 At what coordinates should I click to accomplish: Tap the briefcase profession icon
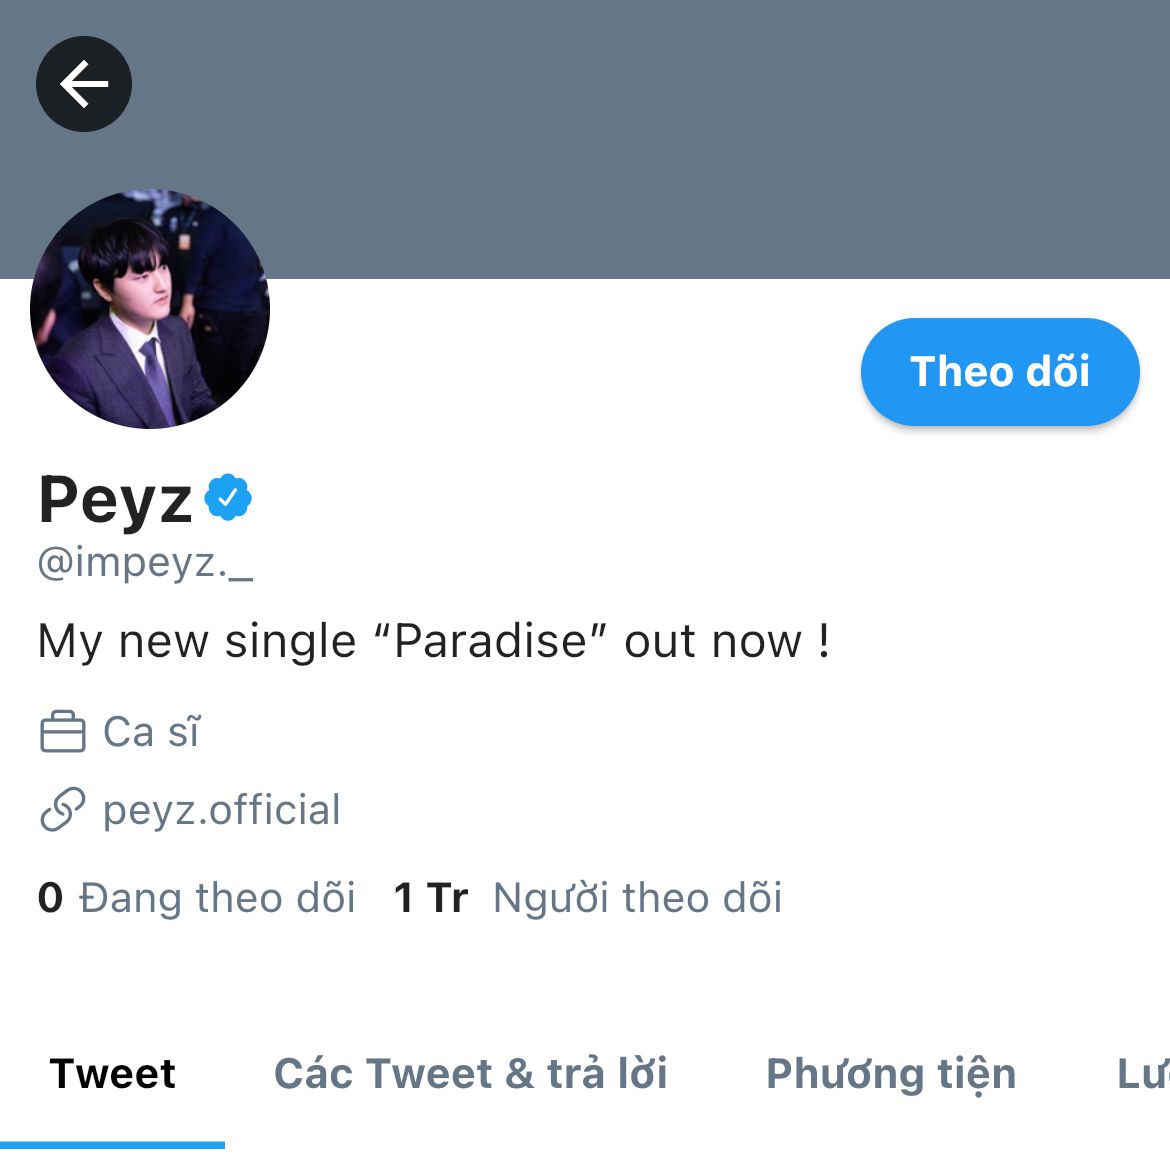click(63, 731)
